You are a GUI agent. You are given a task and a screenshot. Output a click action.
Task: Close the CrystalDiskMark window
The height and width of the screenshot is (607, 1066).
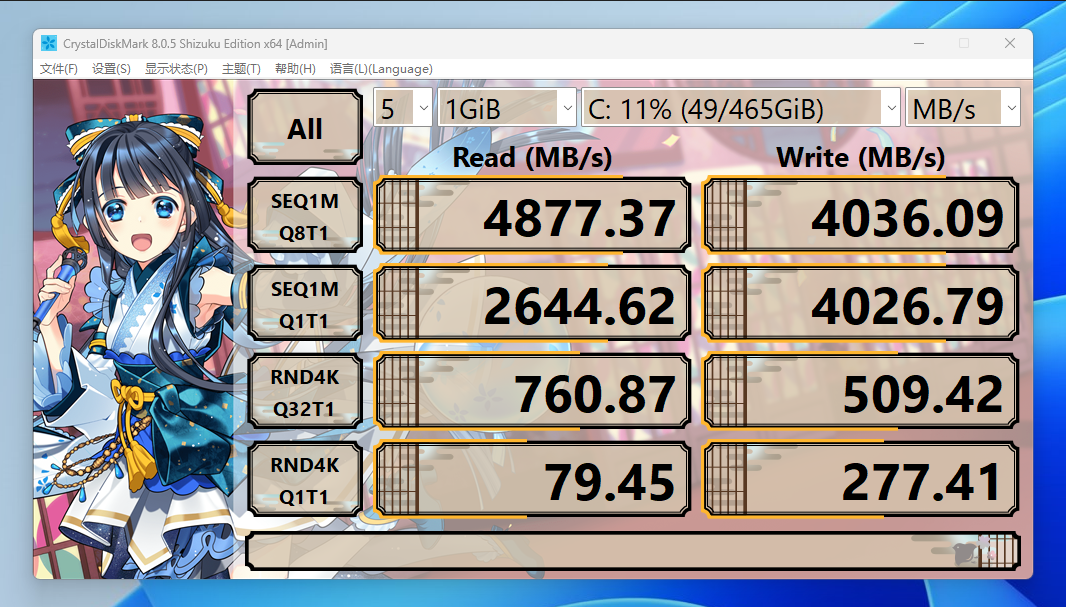point(1010,44)
